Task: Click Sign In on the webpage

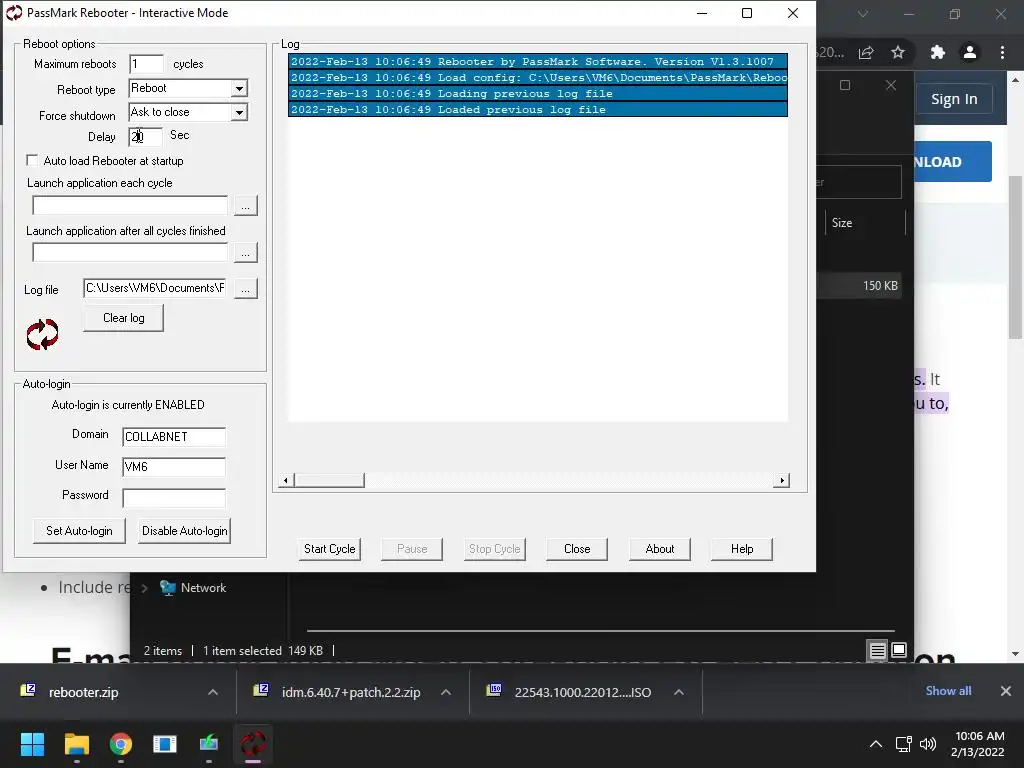Action: tap(954, 99)
